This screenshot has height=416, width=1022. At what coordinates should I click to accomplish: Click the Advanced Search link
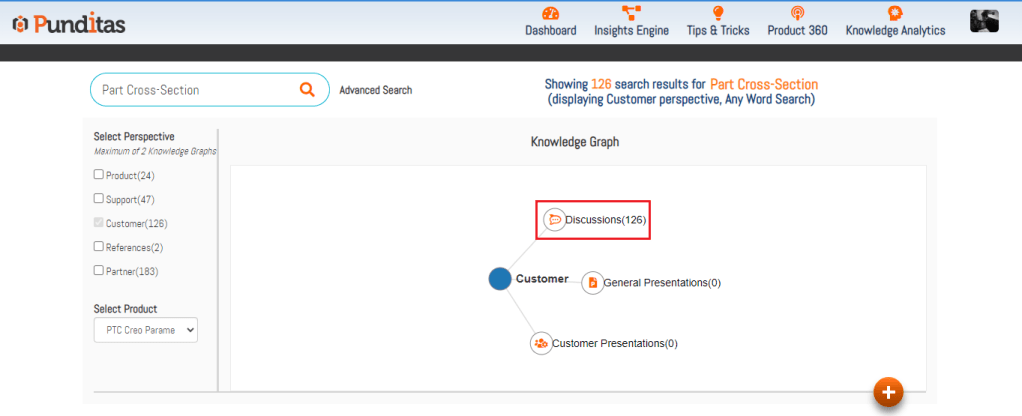coord(375,90)
